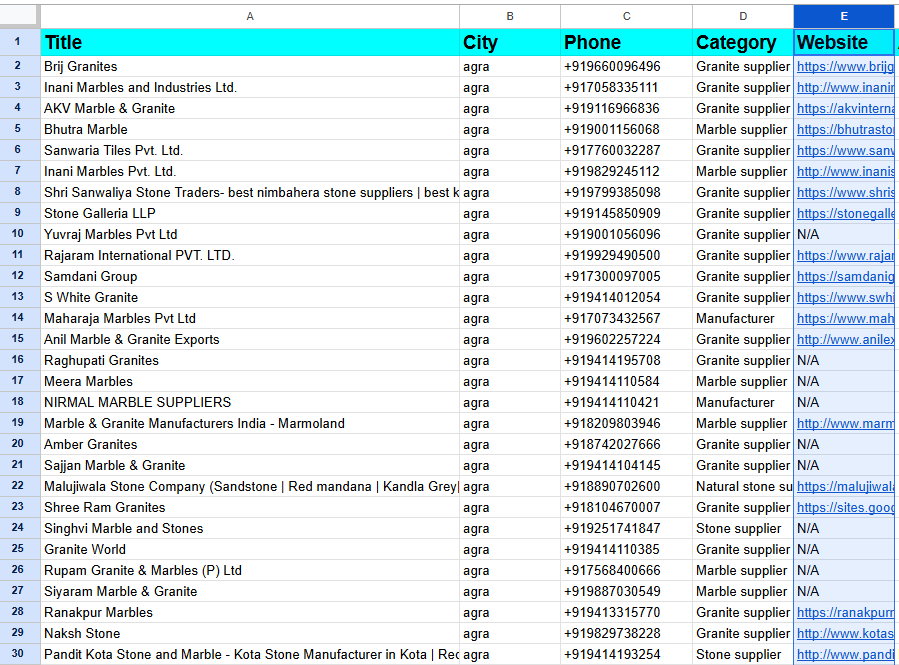This screenshot has height=665, width=899.
Task: Select column E header
Action: pos(844,16)
